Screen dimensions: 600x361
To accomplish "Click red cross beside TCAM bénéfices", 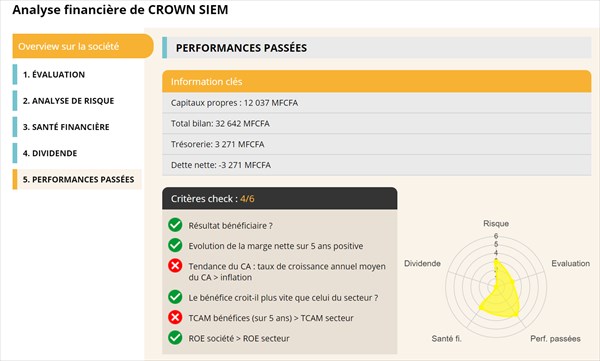I will click(175, 317).
